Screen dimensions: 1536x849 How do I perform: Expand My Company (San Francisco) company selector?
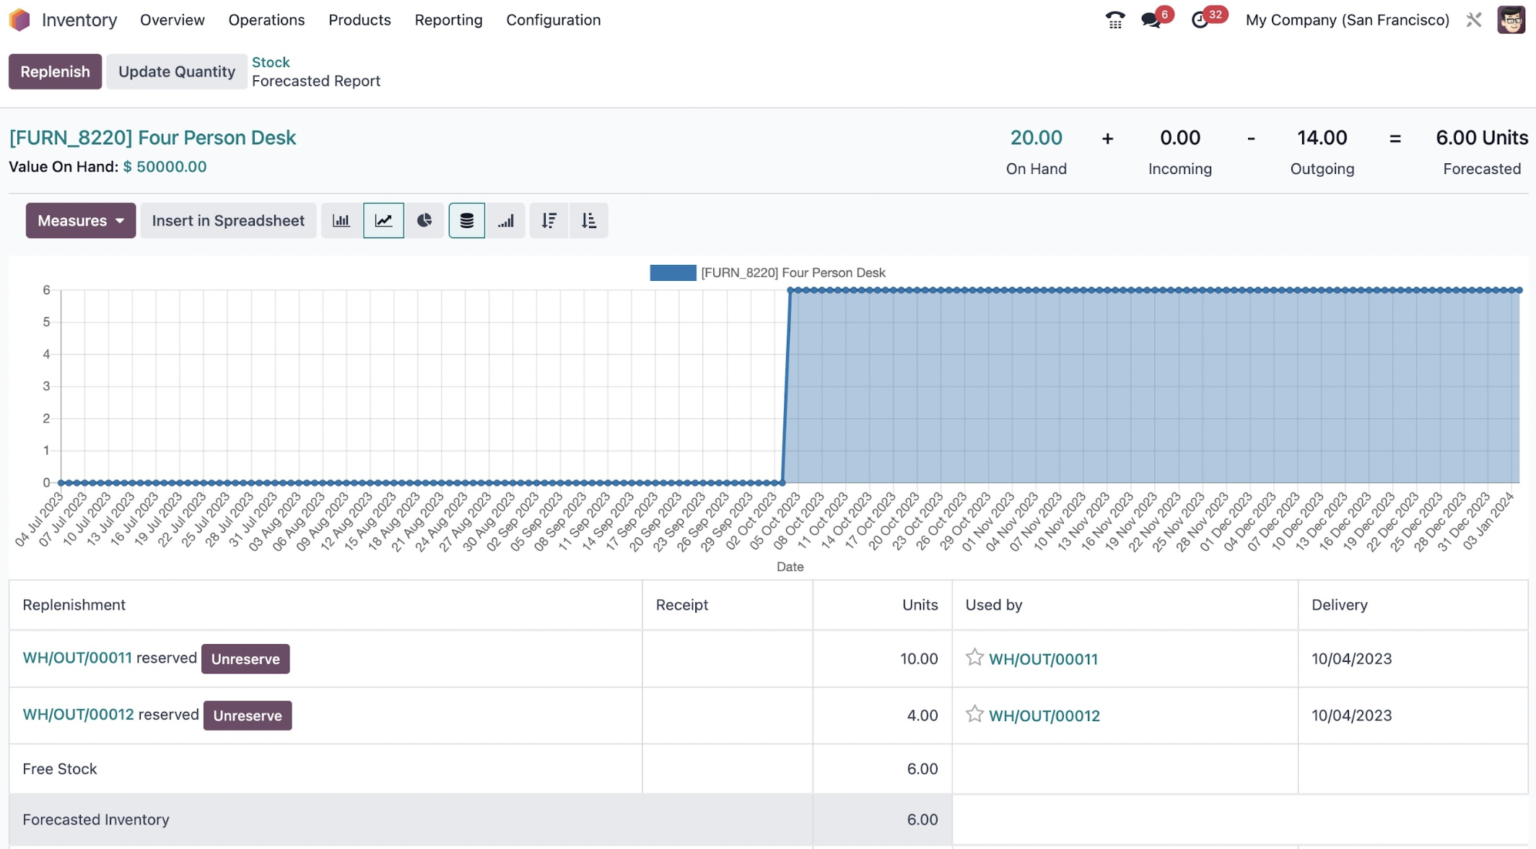pos(1347,19)
